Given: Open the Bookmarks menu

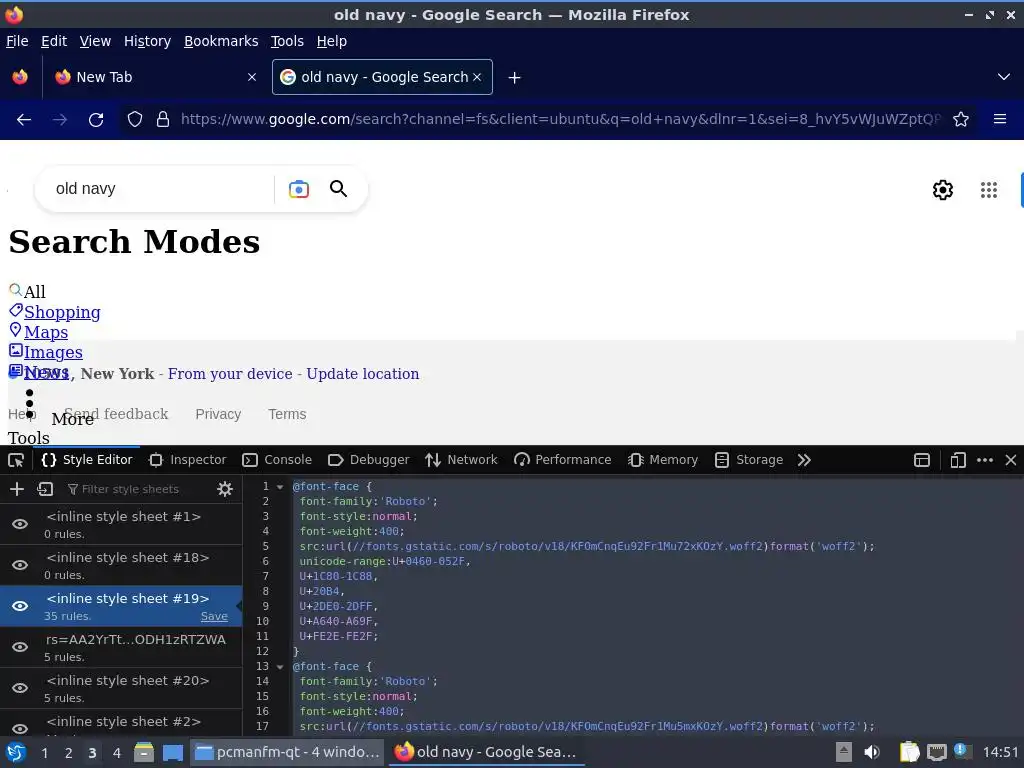Looking at the screenshot, I should (221, 41).
